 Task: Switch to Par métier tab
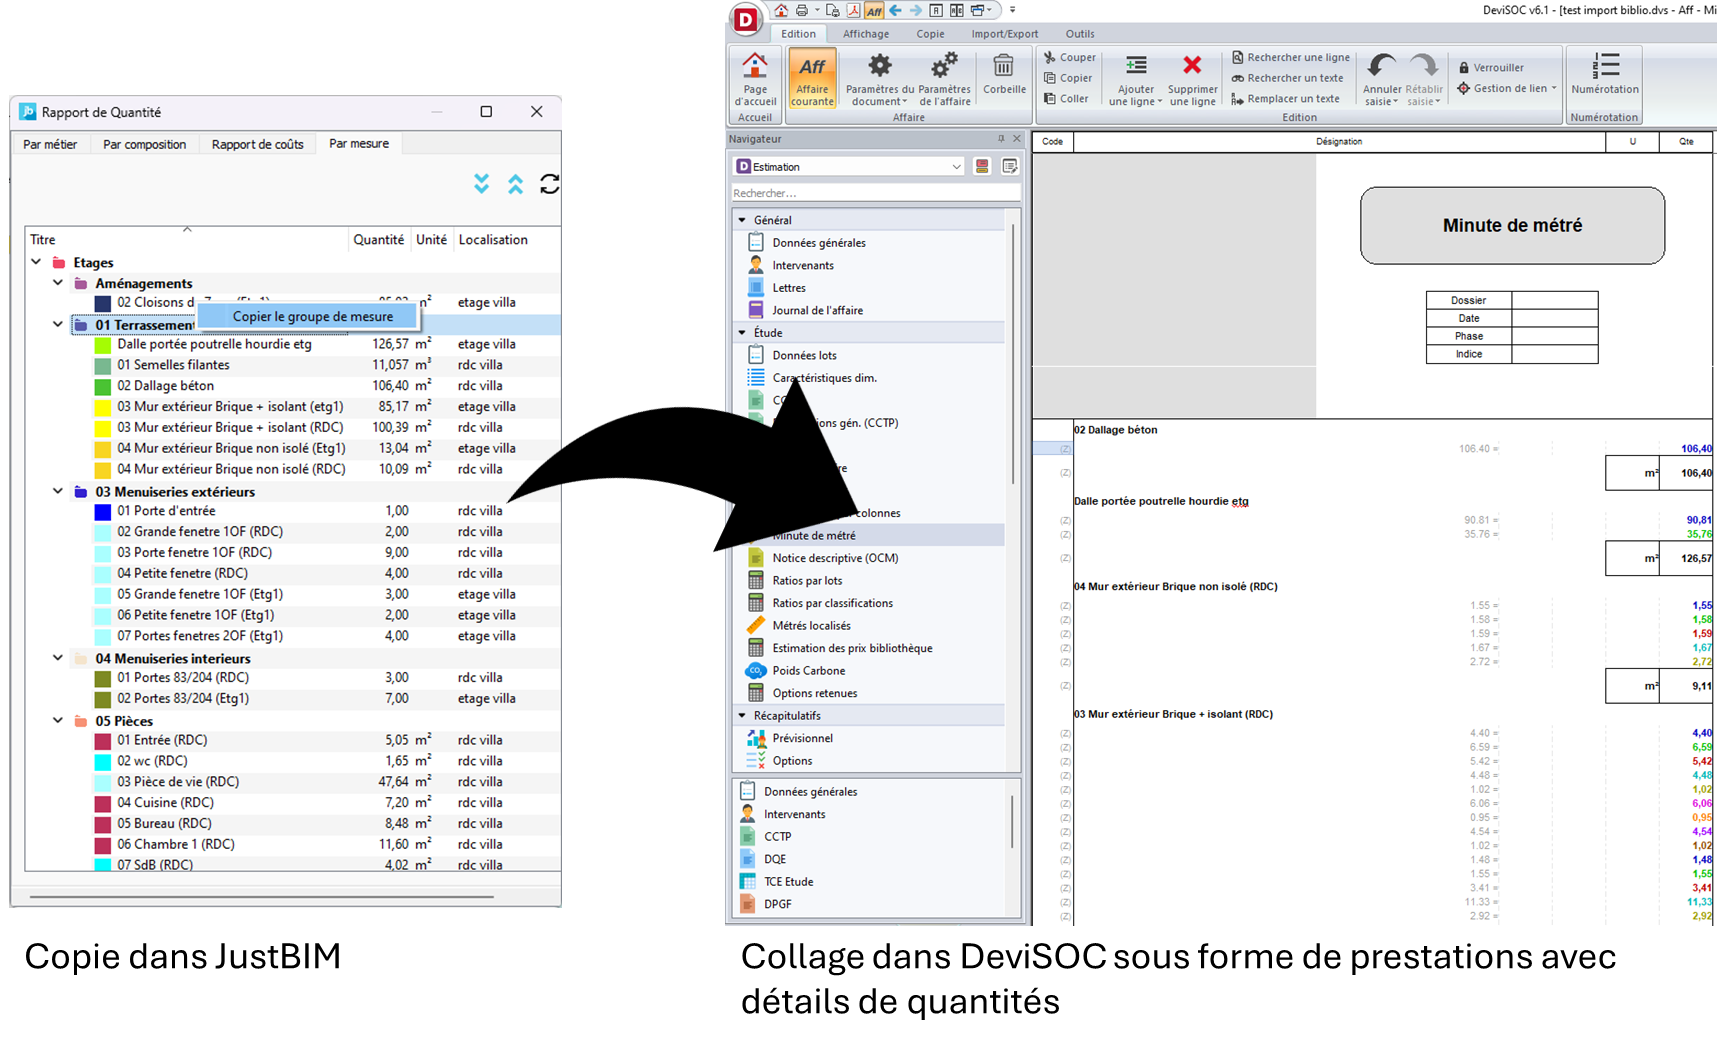tap(50, 145)
